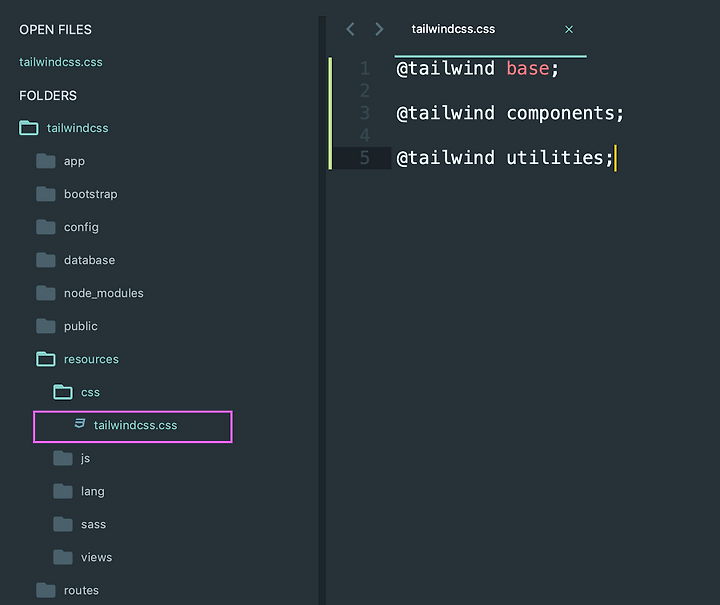Place cursor on the word components
720x605 pixels.
point(561,113)
